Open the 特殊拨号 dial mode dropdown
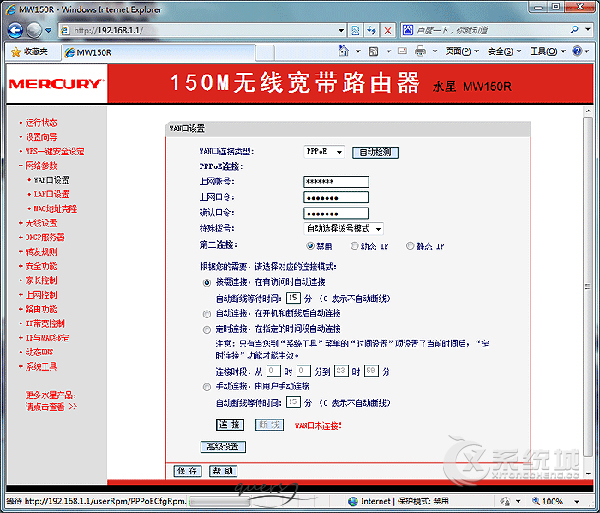 (x=343, y=228)
